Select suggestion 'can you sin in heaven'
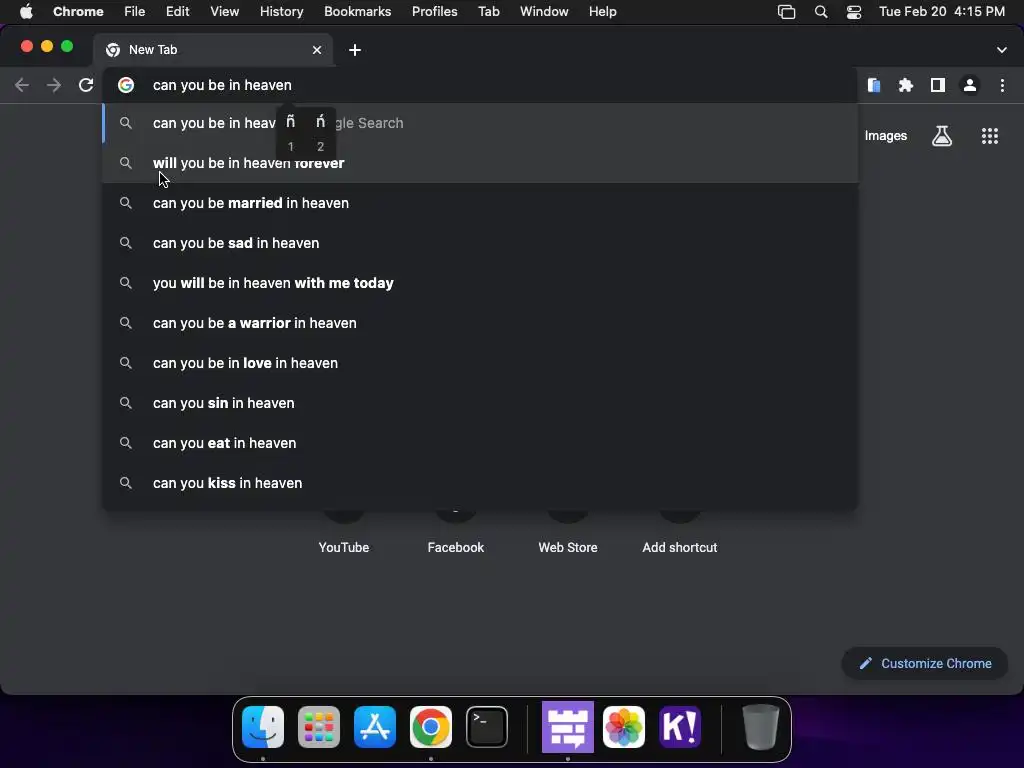 (480, 403)
